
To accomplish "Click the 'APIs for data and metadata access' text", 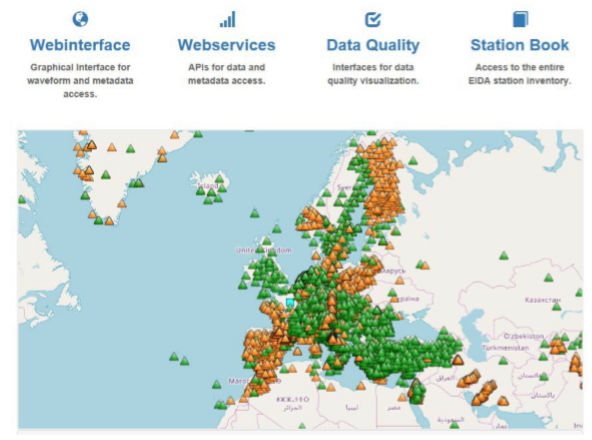I will pyautogui.click(x=227, y=74).
